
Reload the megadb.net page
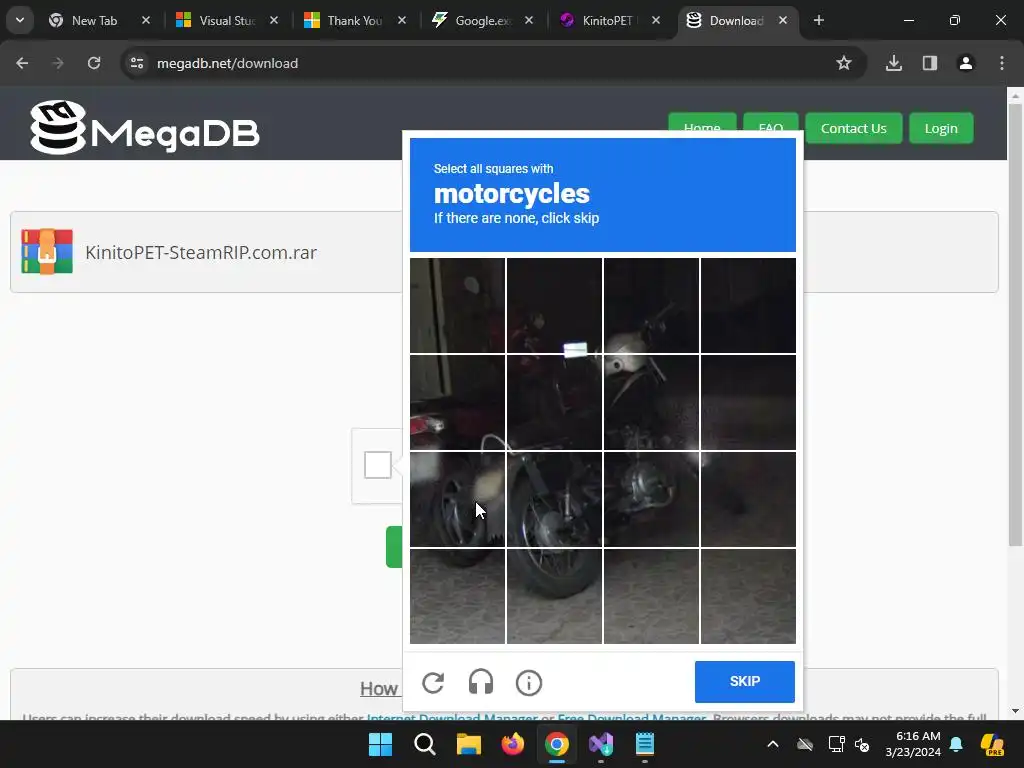click(94, 63)
